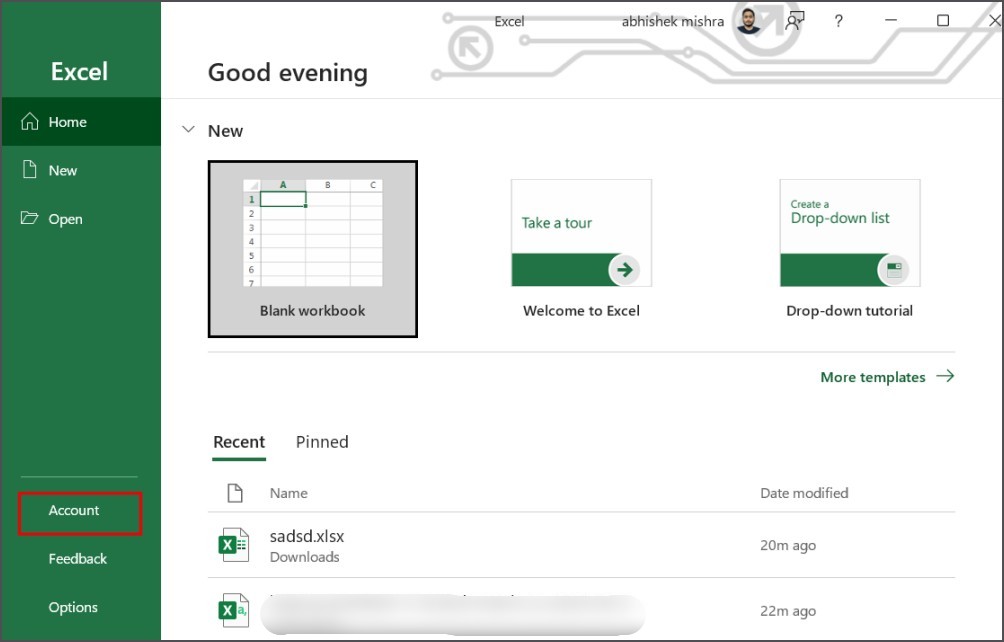The width and height of the screenshot is (1004, 642).
Task: Click the More templates arrow icon
Action: pos(945,376)
